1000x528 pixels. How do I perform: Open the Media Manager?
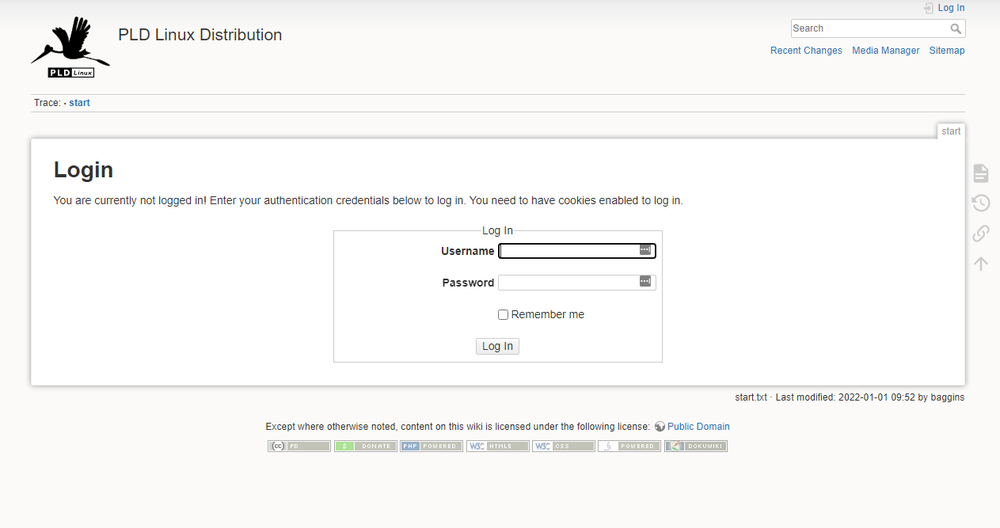click(x=885, y=51)
